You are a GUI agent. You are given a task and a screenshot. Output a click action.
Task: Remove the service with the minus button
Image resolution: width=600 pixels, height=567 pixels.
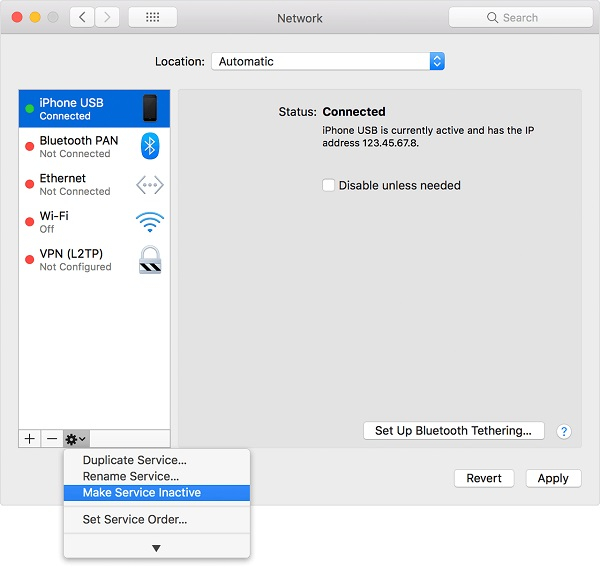pyautogui.click(x=52, y=439)
